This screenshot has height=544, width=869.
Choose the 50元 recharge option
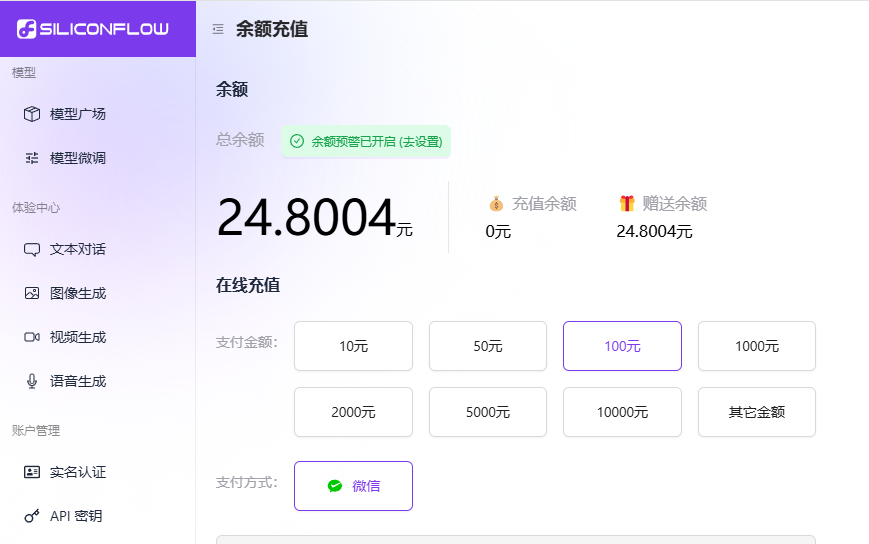488,346
